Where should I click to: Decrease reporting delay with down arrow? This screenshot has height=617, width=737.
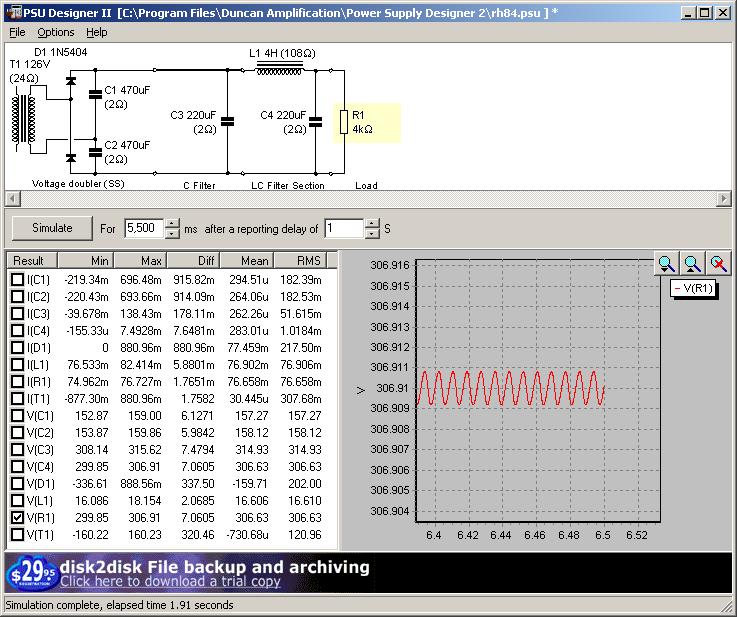pos(372,234)
